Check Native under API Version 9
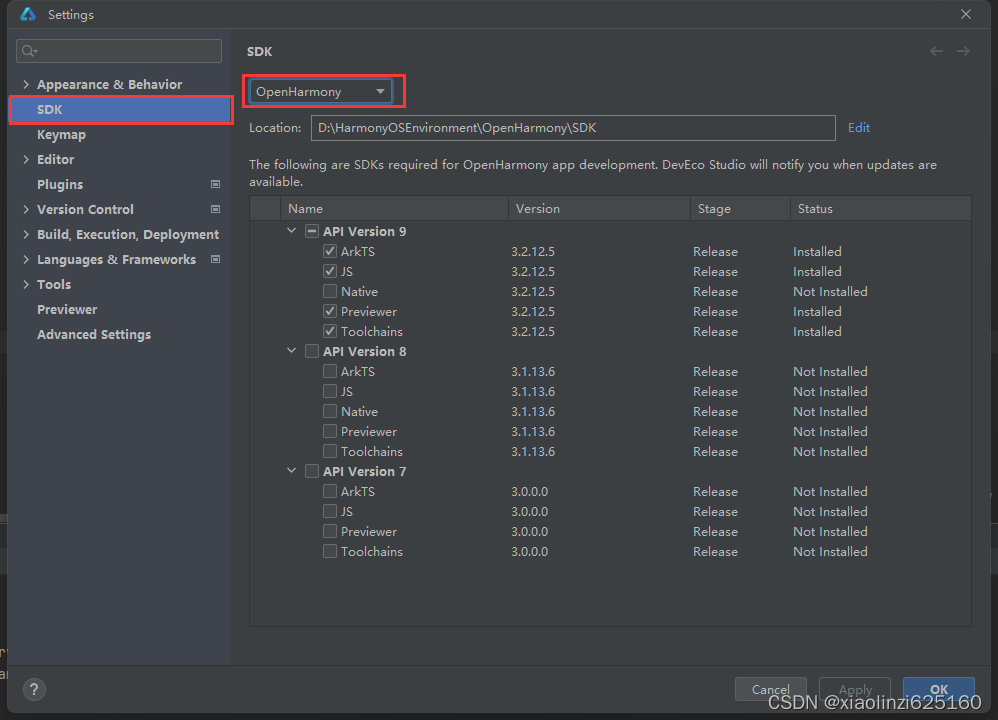The height and width of the screenshot is (720, 998). (330, 291)
